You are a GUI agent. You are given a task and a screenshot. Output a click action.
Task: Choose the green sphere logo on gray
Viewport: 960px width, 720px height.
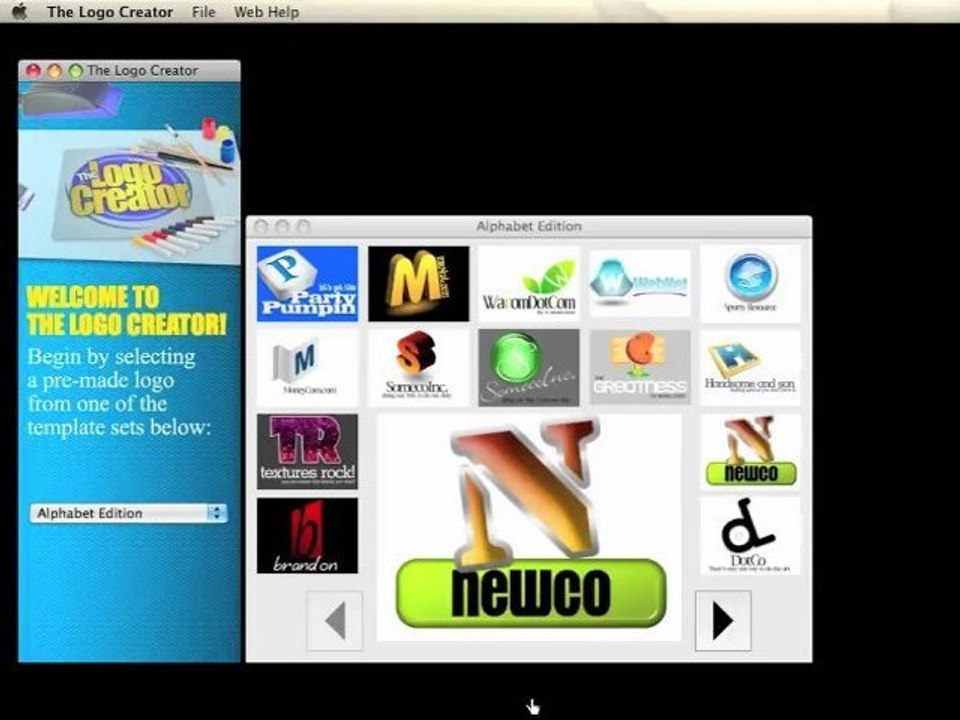click(529, 367)
